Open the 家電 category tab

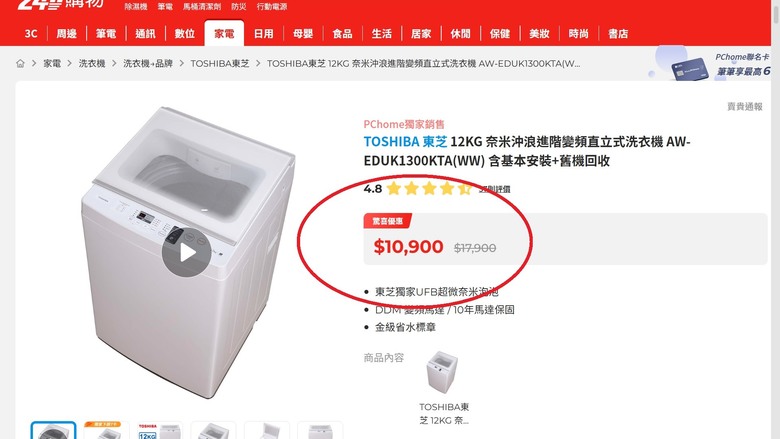(x=224, y=33)
